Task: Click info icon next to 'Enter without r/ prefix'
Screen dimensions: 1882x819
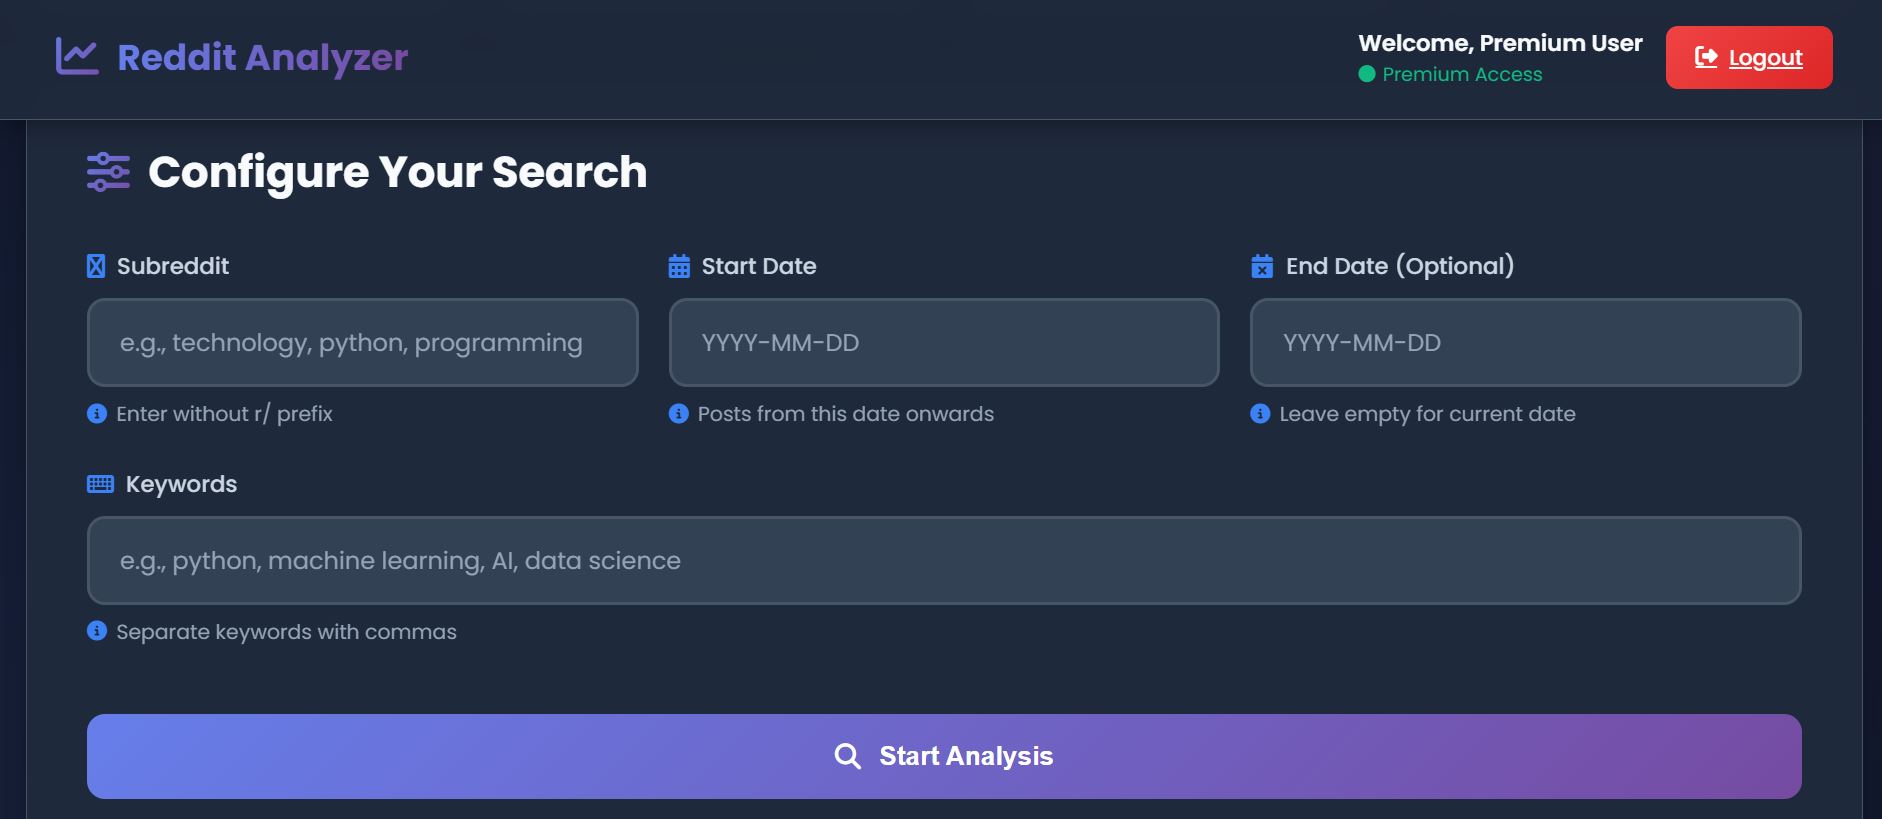Action: [x=97, y=414]
